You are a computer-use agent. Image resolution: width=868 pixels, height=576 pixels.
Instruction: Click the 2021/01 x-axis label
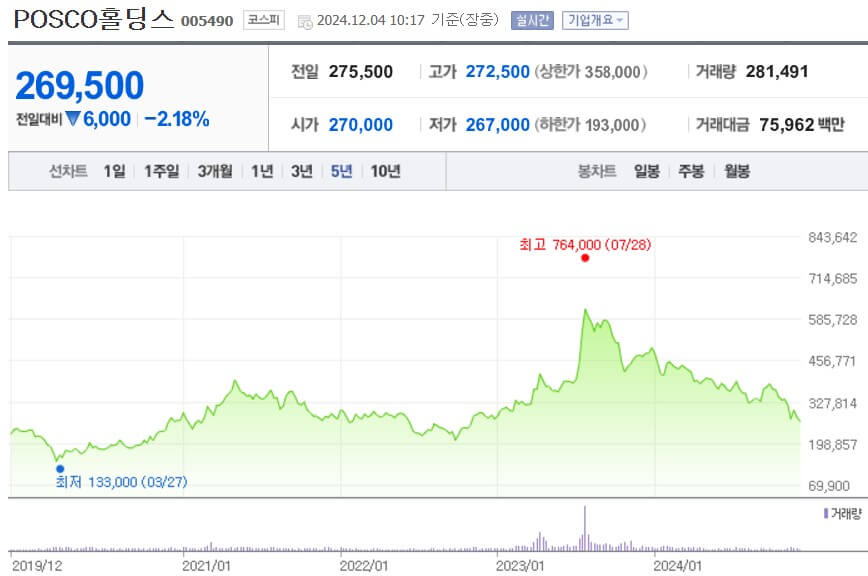(x=206, y=566)
